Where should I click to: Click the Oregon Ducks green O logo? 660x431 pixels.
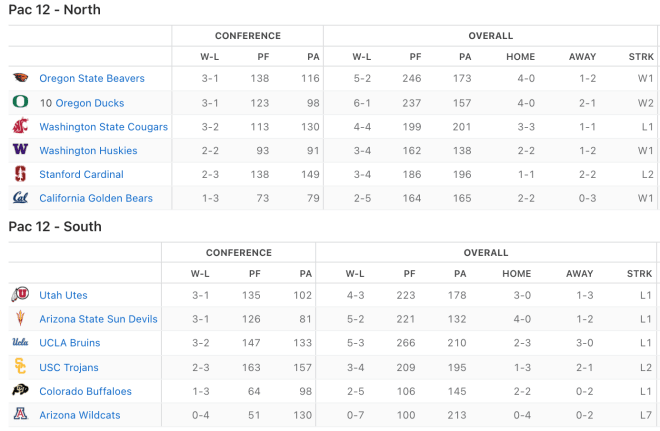point(20,102)
